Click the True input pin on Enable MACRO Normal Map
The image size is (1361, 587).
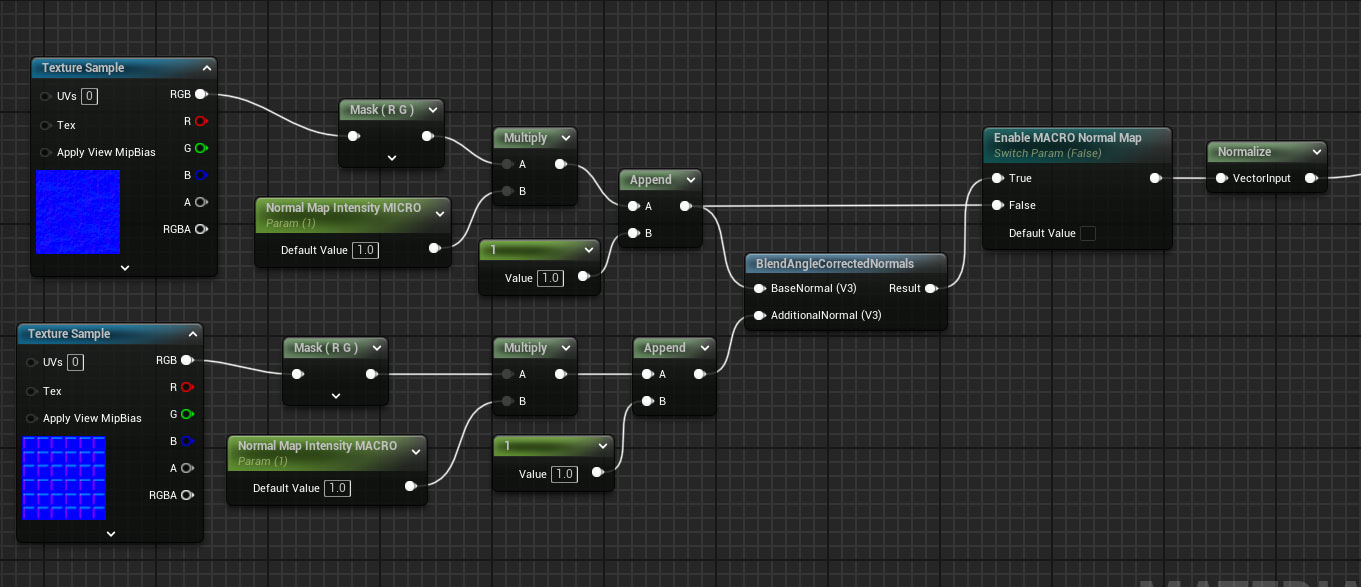coord(997,178)
